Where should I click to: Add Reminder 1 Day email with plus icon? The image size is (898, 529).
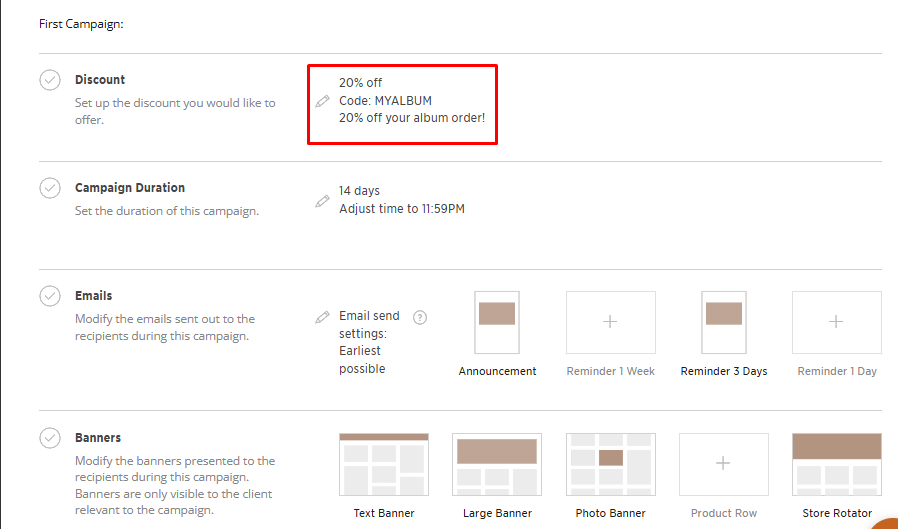836,322
